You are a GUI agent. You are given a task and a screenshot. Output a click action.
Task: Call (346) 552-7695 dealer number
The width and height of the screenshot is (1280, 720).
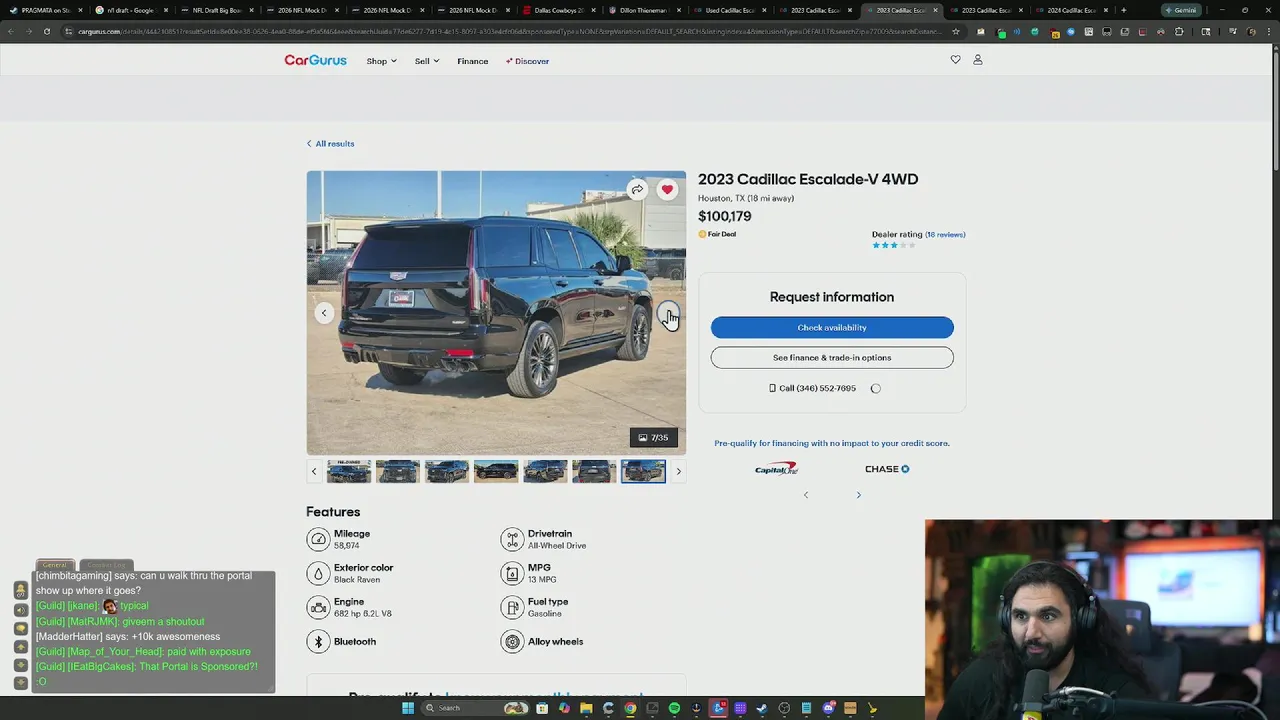coord(812,388)
